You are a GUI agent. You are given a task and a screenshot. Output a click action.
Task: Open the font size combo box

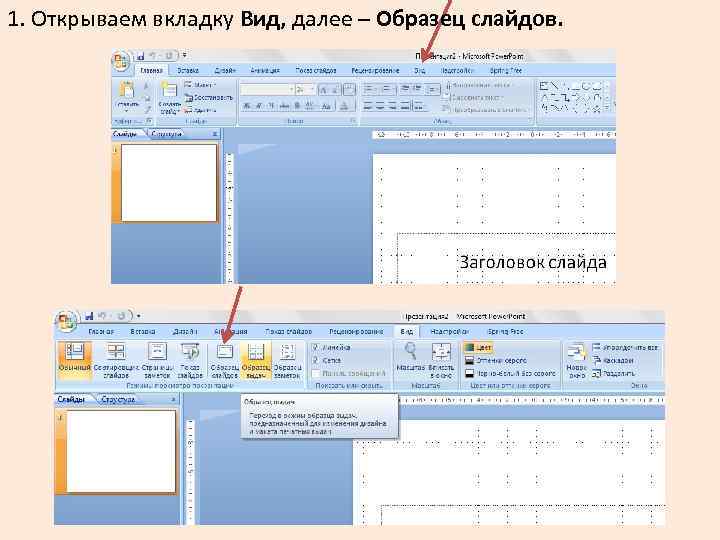click(305, 89)
